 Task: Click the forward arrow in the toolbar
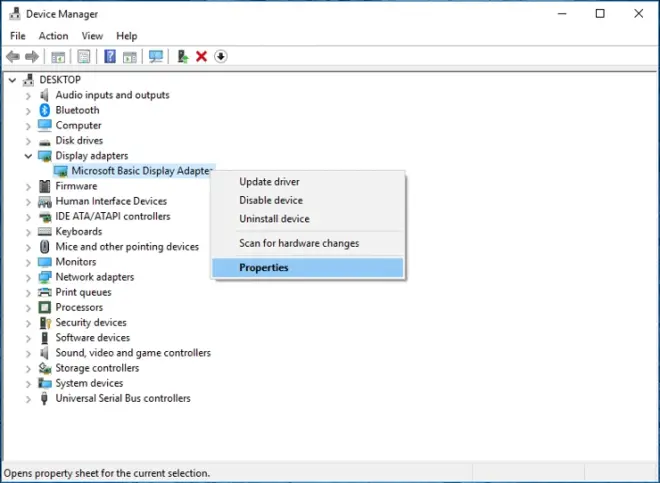tap(32, 56)
